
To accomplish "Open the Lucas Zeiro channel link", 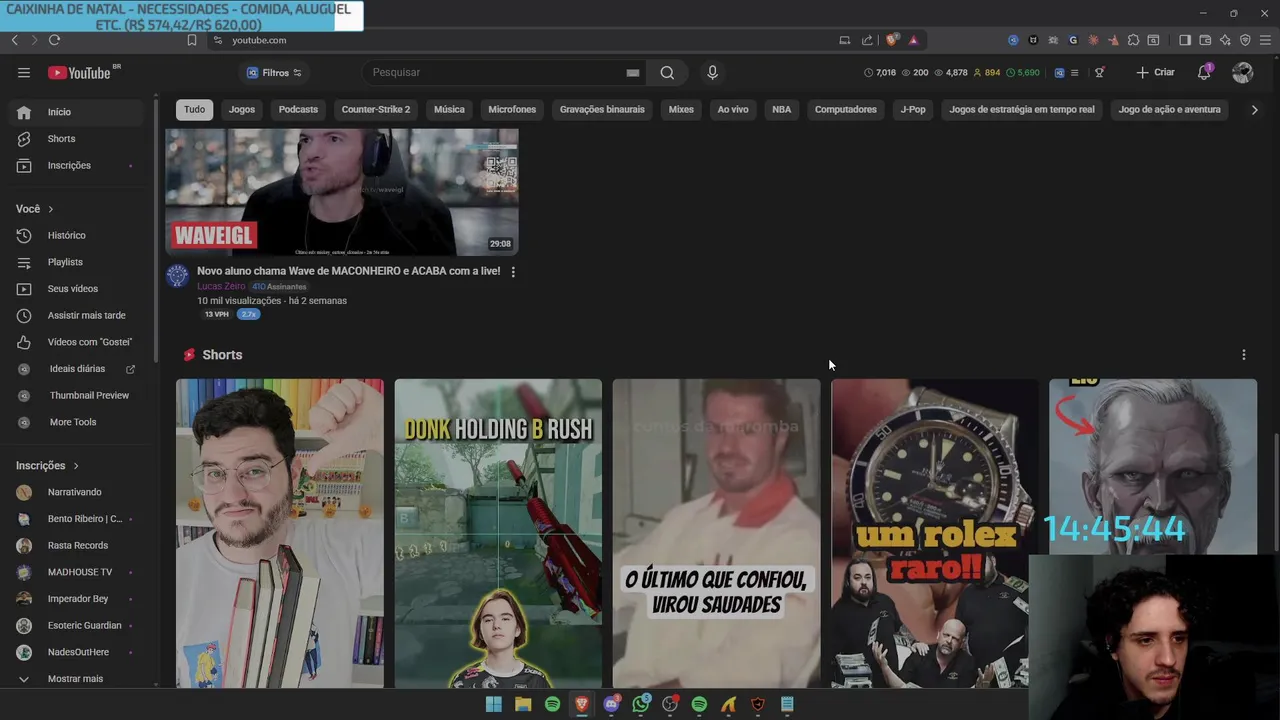I will [221, 286].
